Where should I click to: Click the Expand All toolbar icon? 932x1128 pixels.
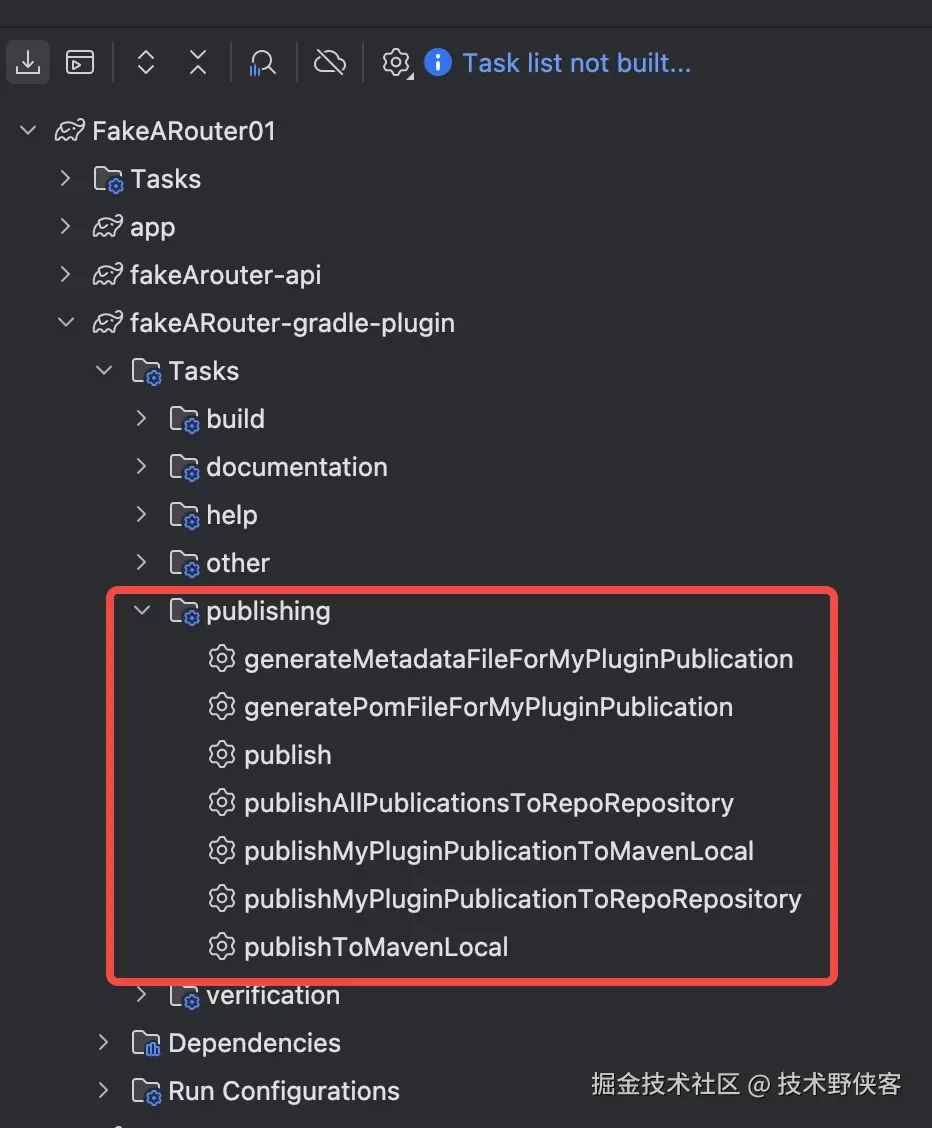(146, 63)
